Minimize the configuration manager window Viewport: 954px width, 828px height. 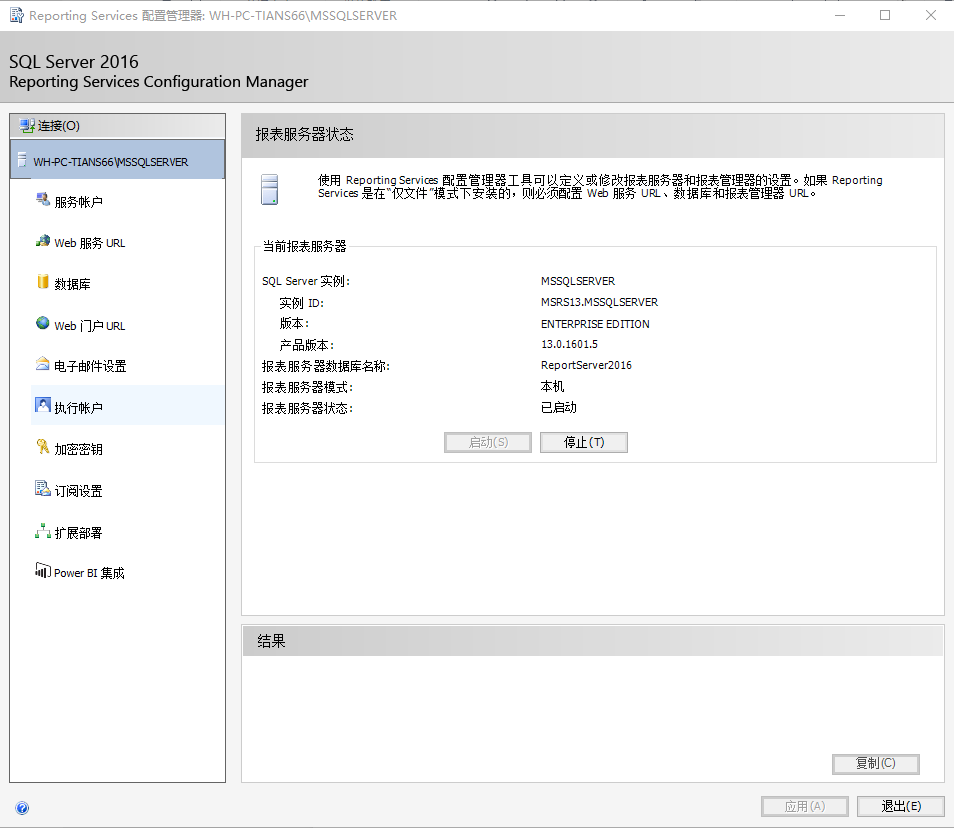point(840,15)
